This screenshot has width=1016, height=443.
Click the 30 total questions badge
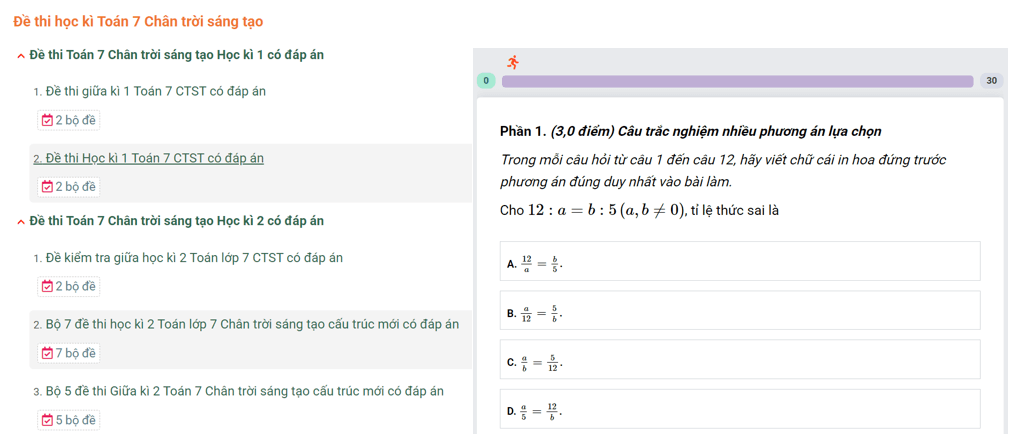(991, 81)
